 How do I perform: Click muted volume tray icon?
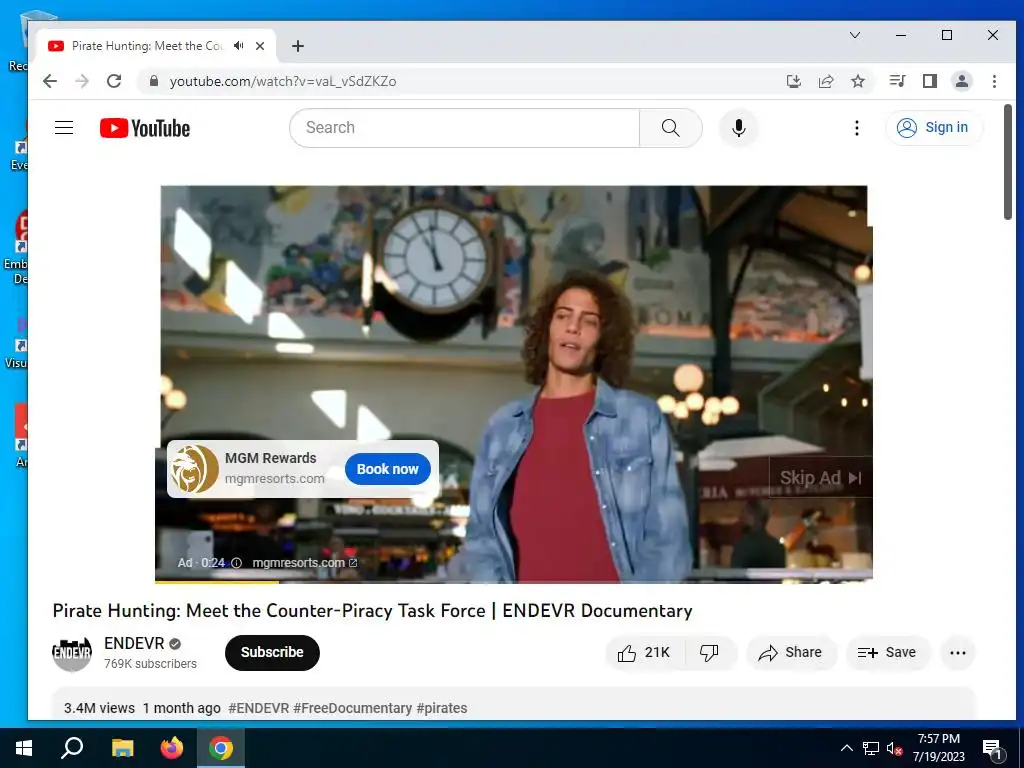click(894, 748)
